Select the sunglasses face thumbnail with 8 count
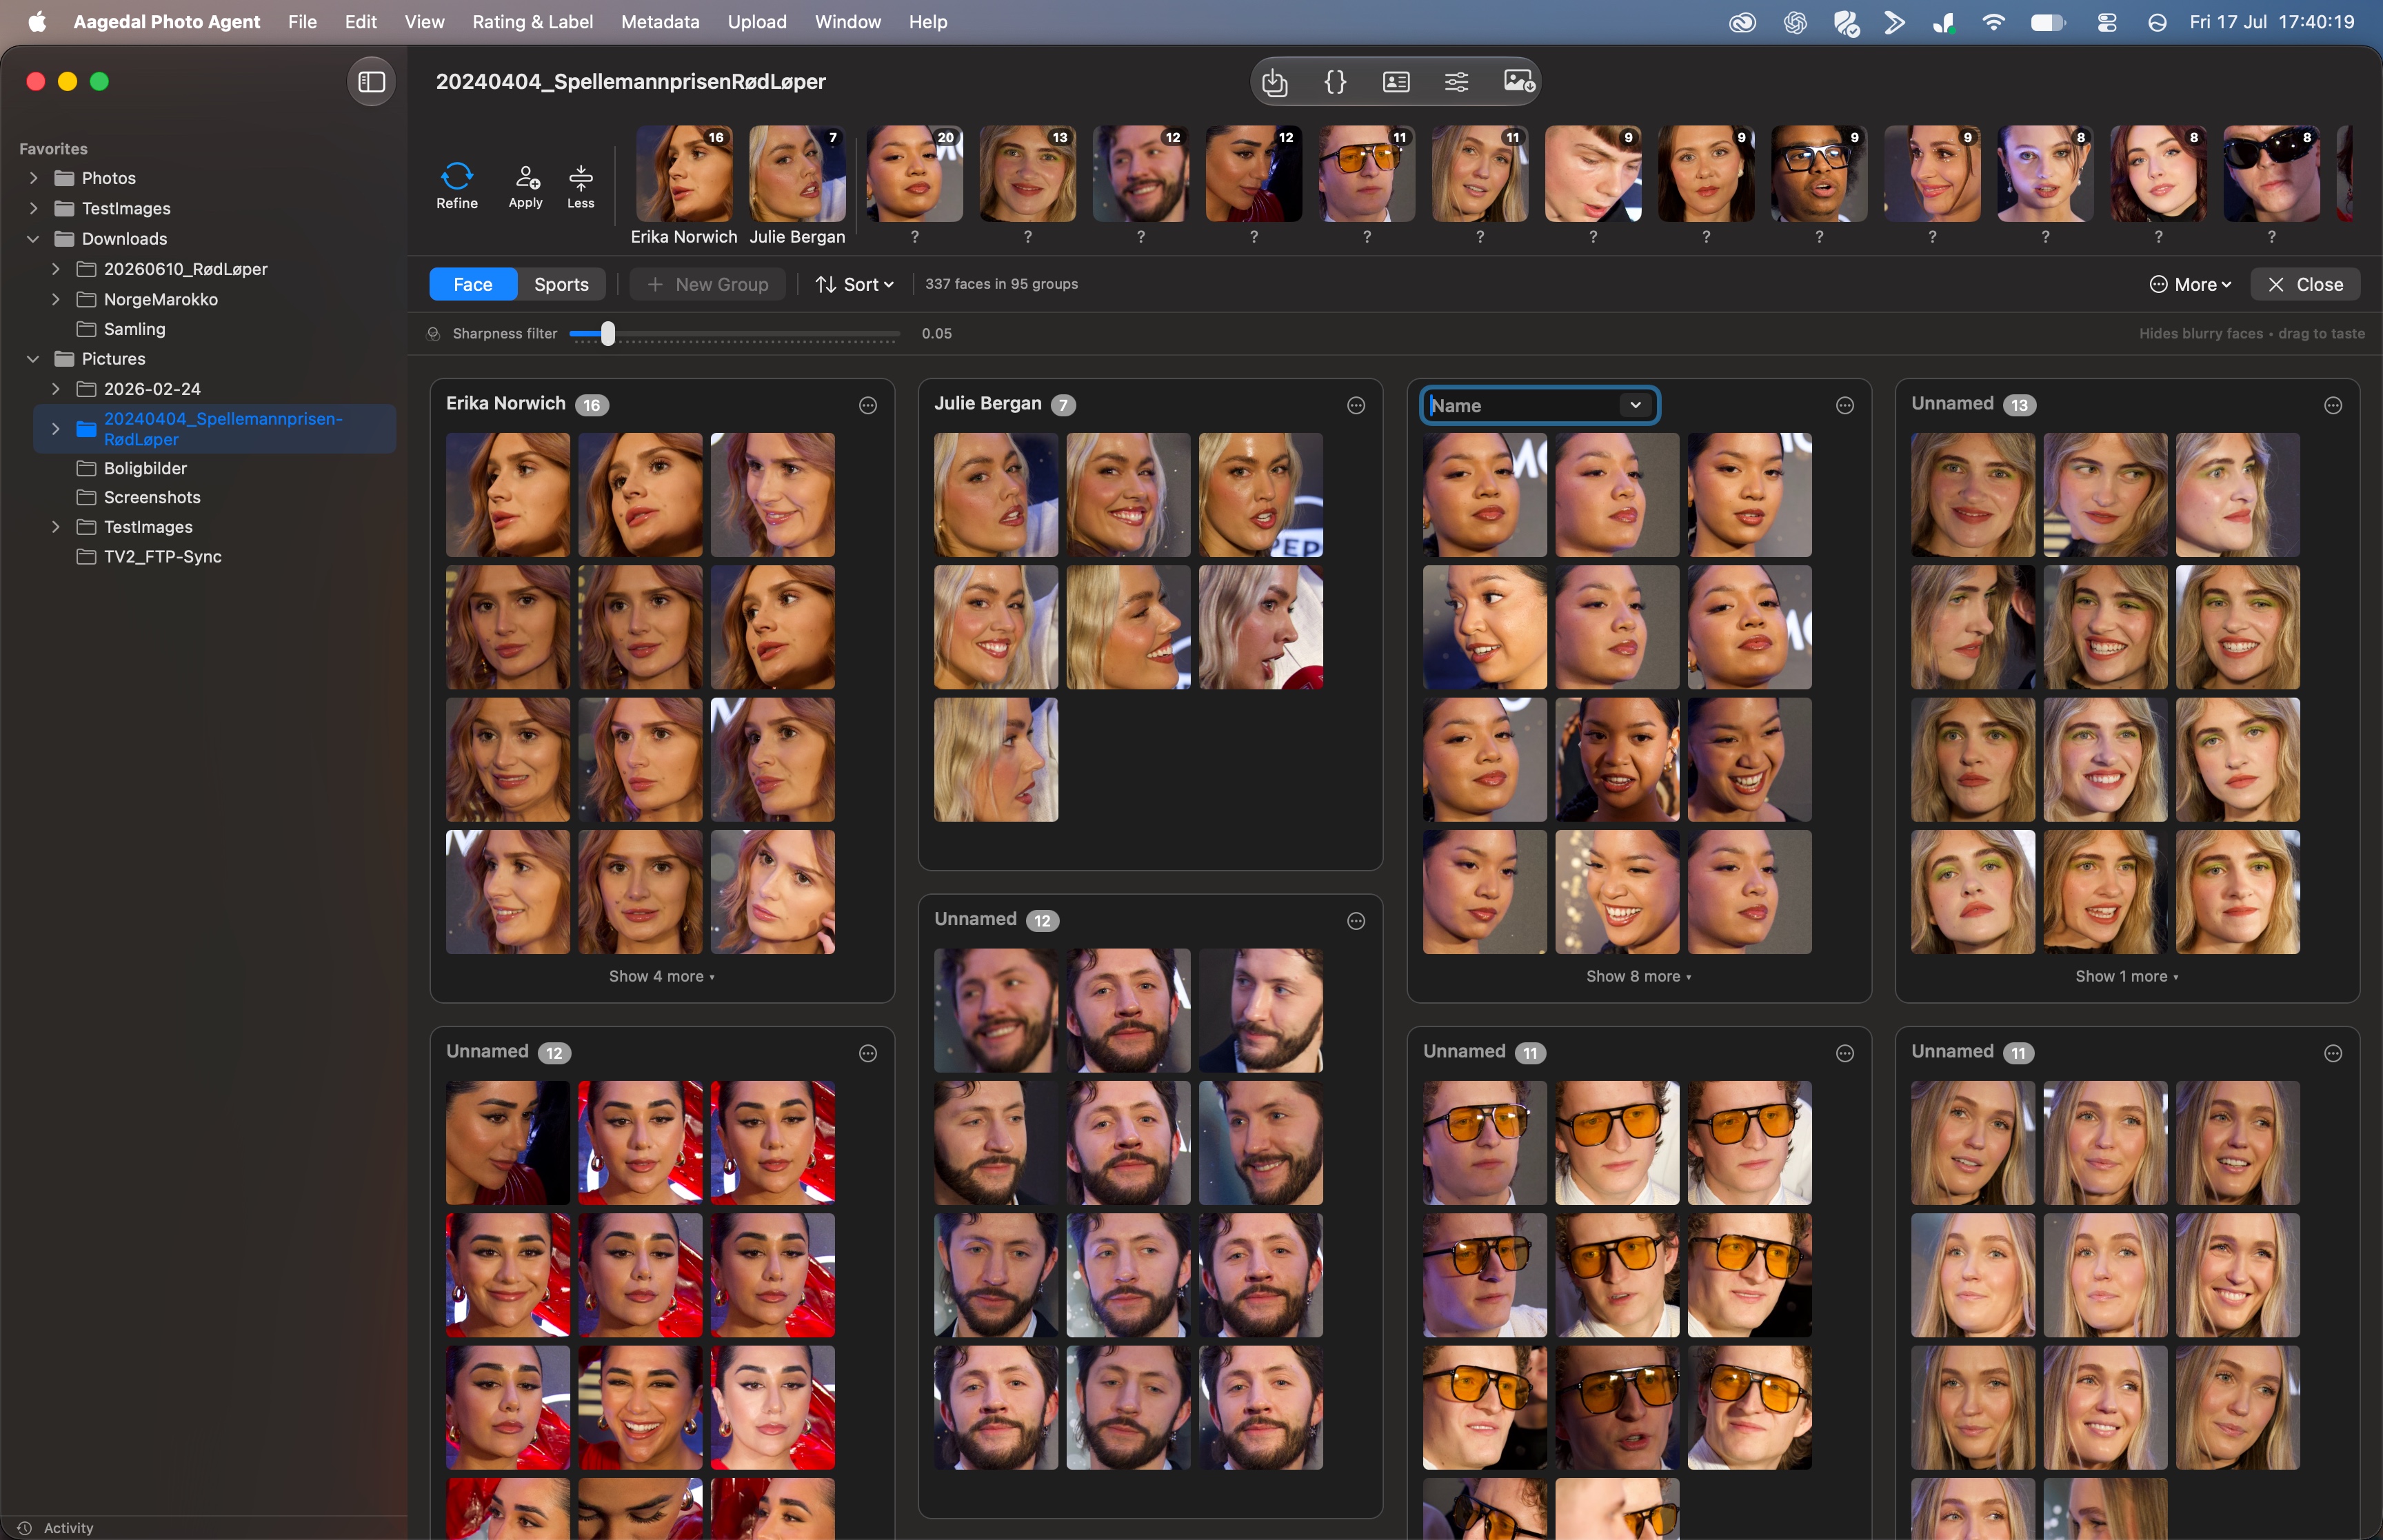 [x=2271, y=173]
